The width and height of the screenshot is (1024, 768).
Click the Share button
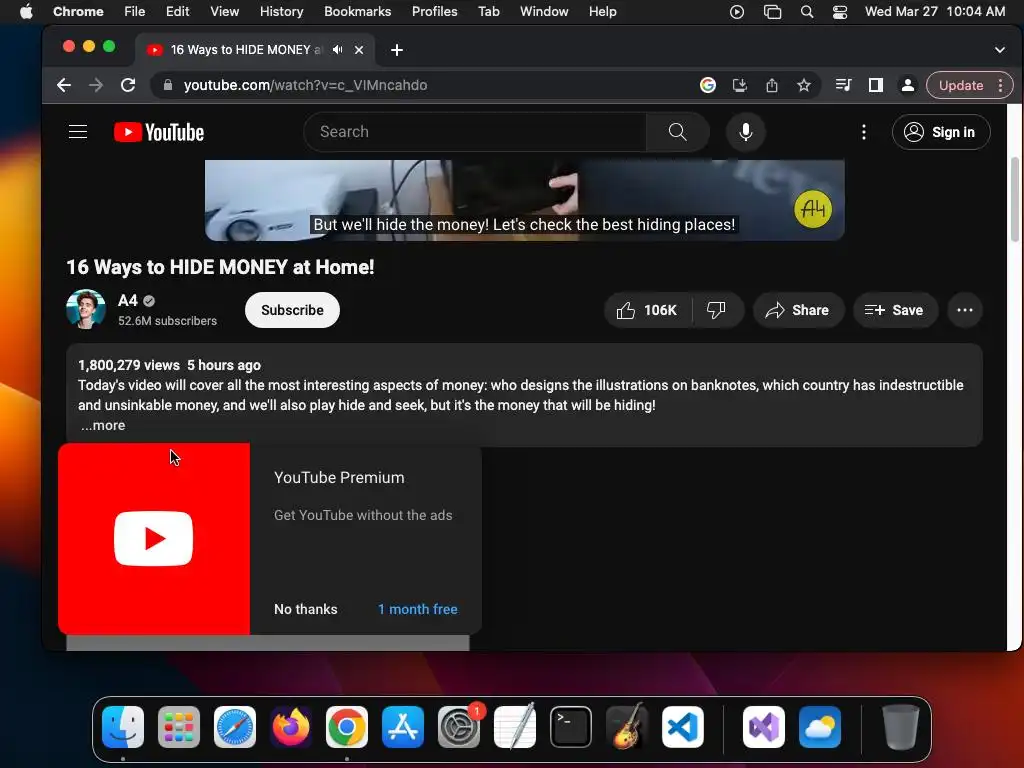pos(798,310)
